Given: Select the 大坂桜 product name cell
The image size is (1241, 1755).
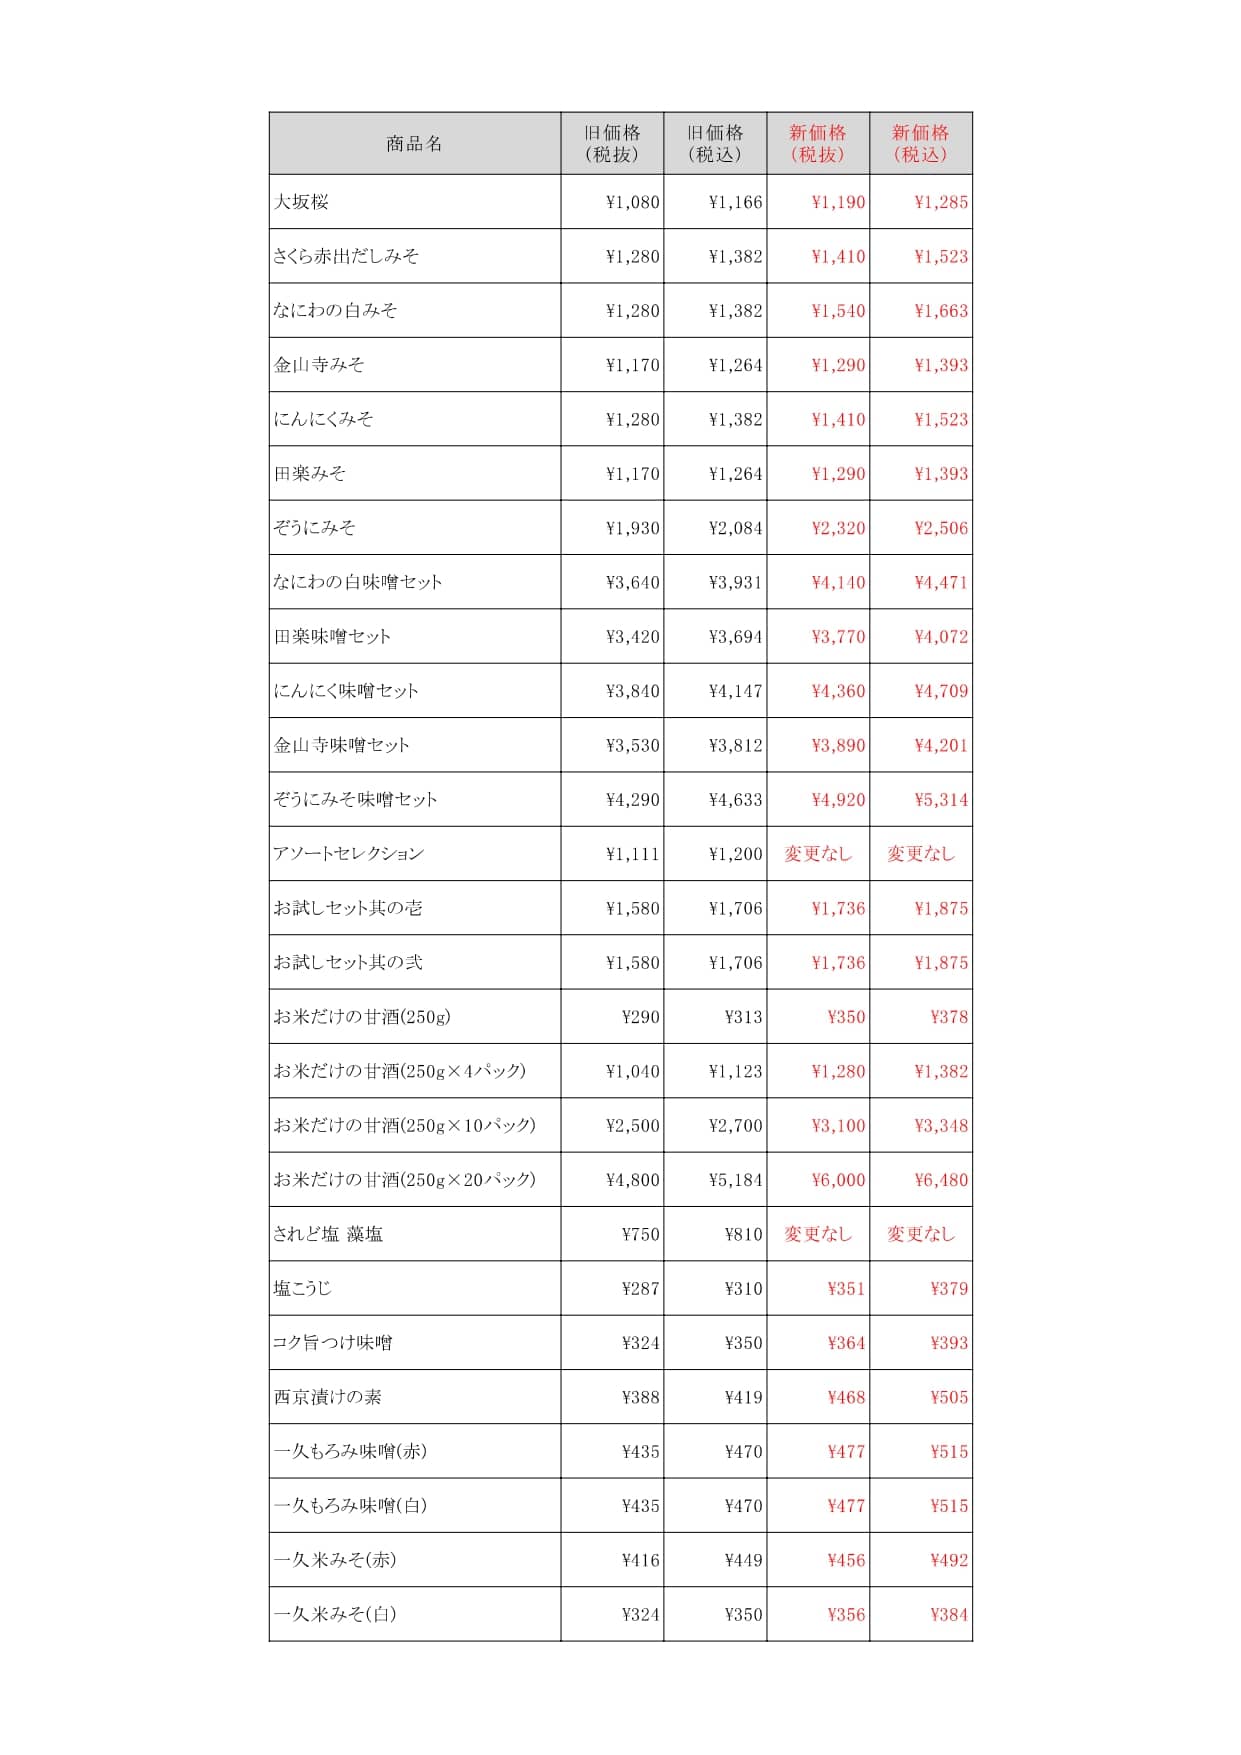Looking at the screenshot, I should point(414,202).
